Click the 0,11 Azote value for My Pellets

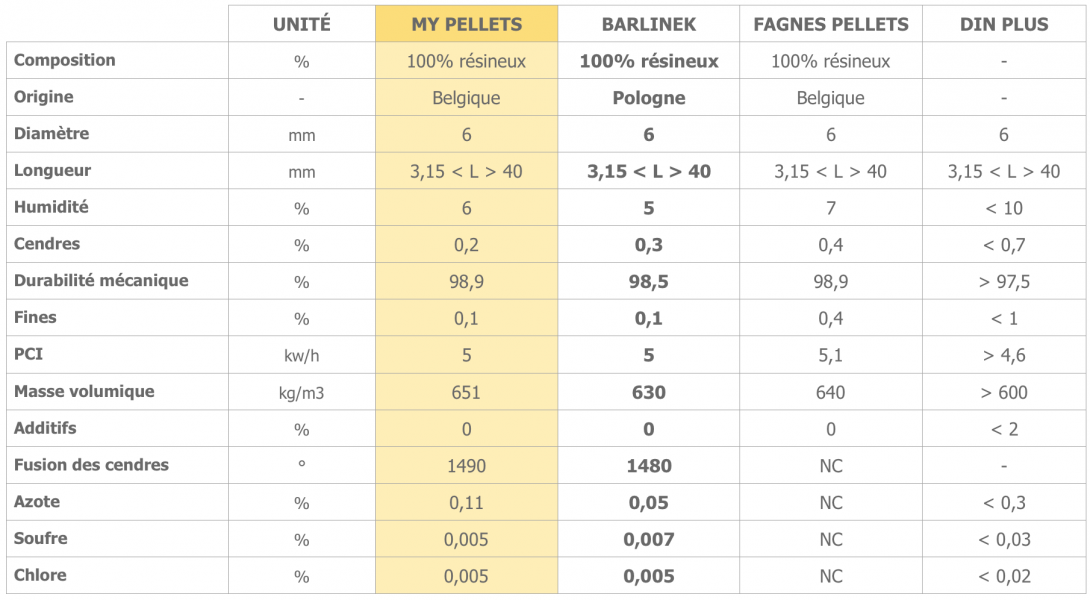[466, 503]
